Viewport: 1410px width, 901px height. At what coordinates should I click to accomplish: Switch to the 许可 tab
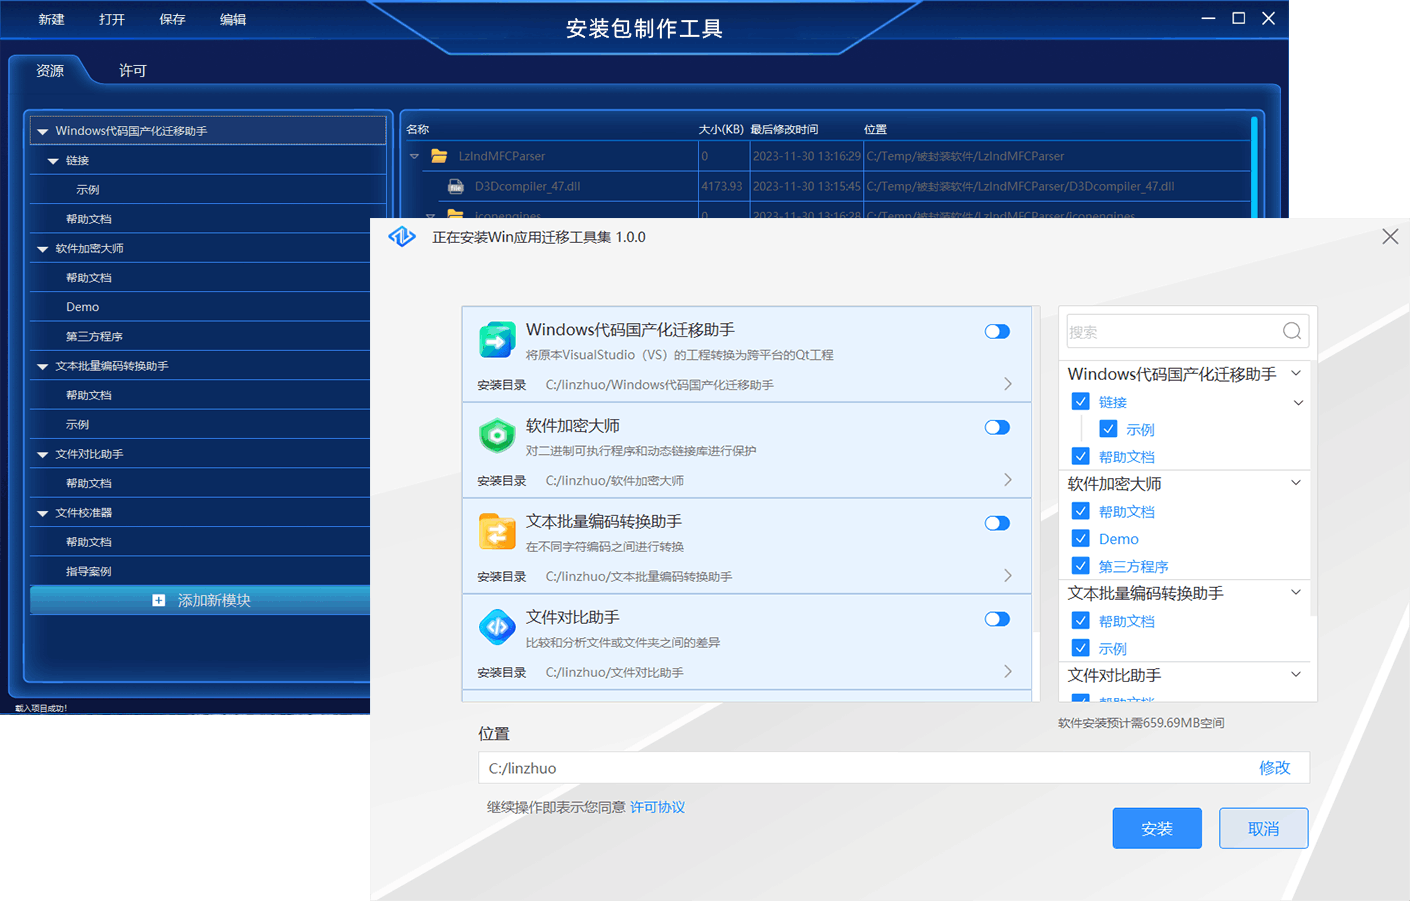point(132,71)
